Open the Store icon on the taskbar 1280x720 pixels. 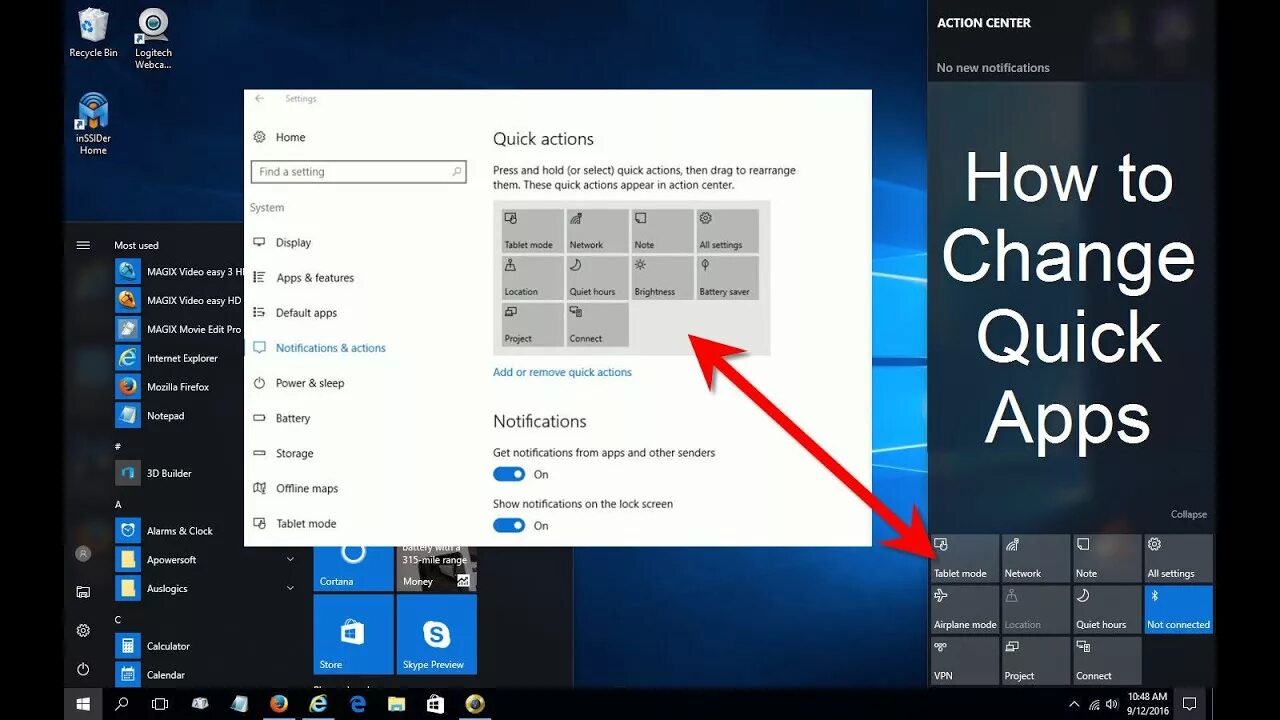(435, 704)
